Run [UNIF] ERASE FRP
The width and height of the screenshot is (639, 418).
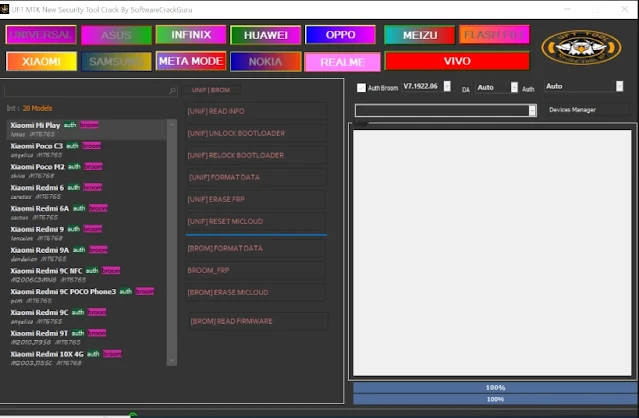pos(256,199)
